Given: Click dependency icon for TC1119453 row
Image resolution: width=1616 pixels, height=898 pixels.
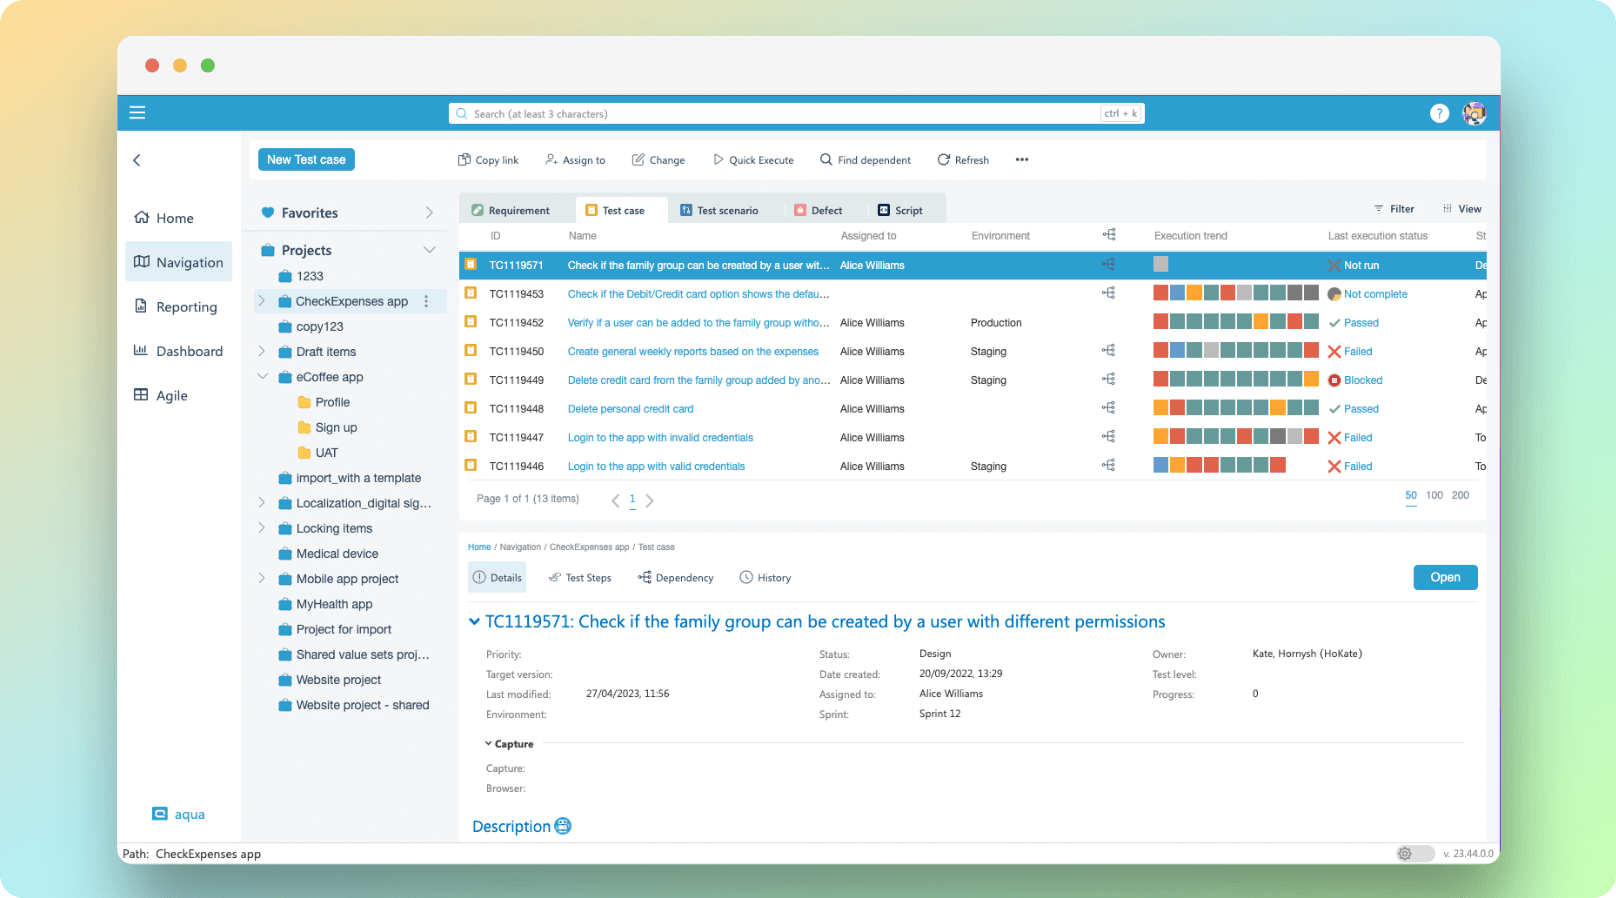Looking at the screenshot, I should point(1108,294).
